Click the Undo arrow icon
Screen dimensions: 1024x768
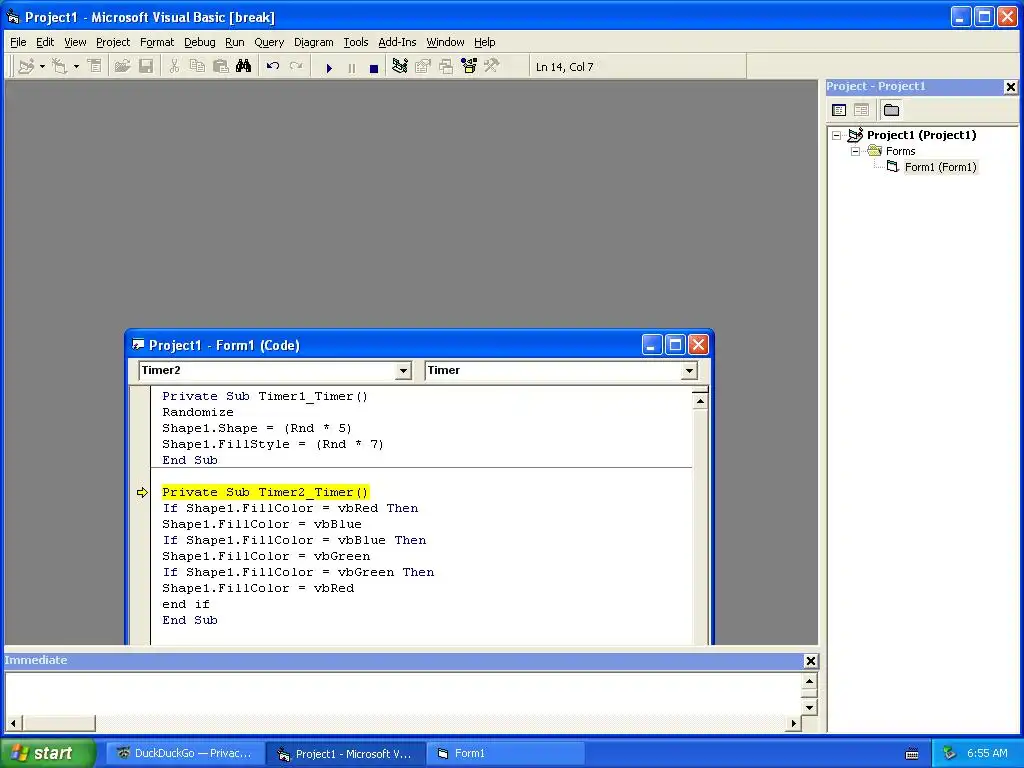273,67
